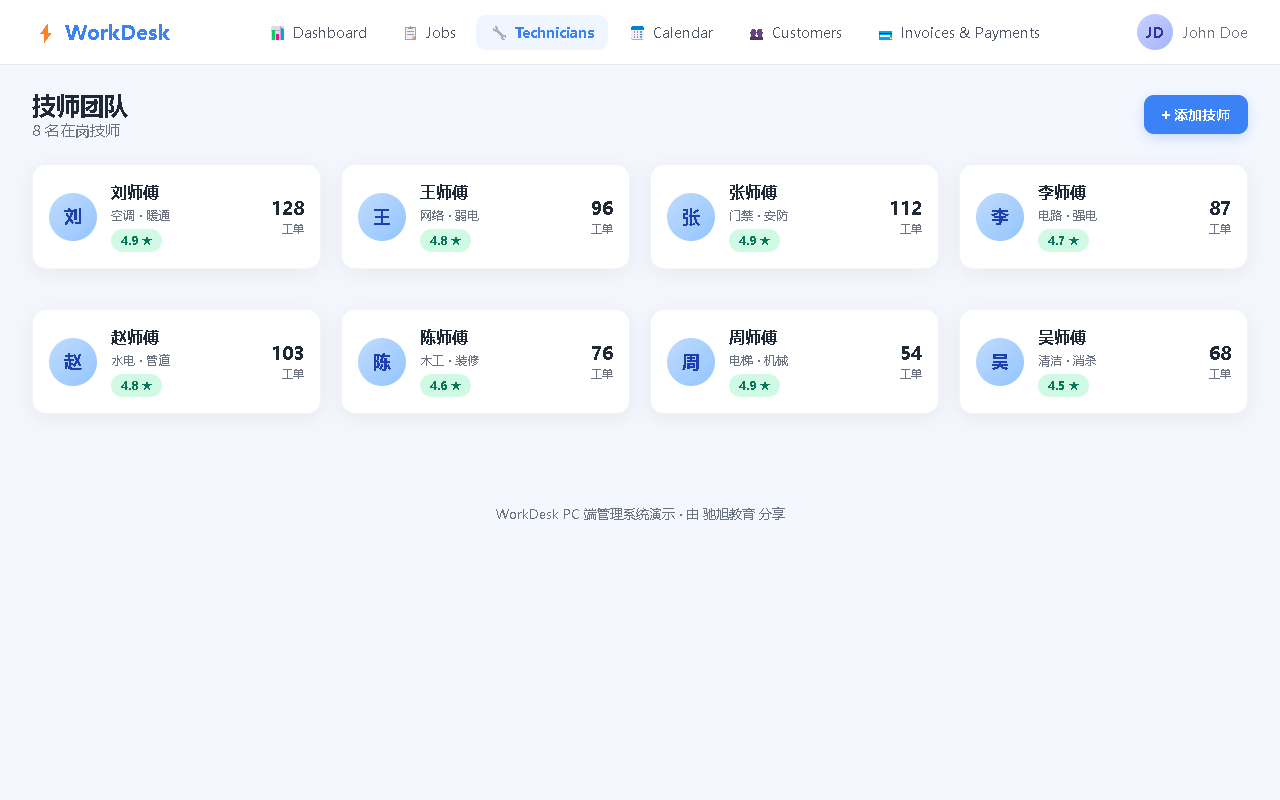The width and height of the screenshot is (1280, 800).
Task: Click the 添加技师 button
Action: [1196, 115]
